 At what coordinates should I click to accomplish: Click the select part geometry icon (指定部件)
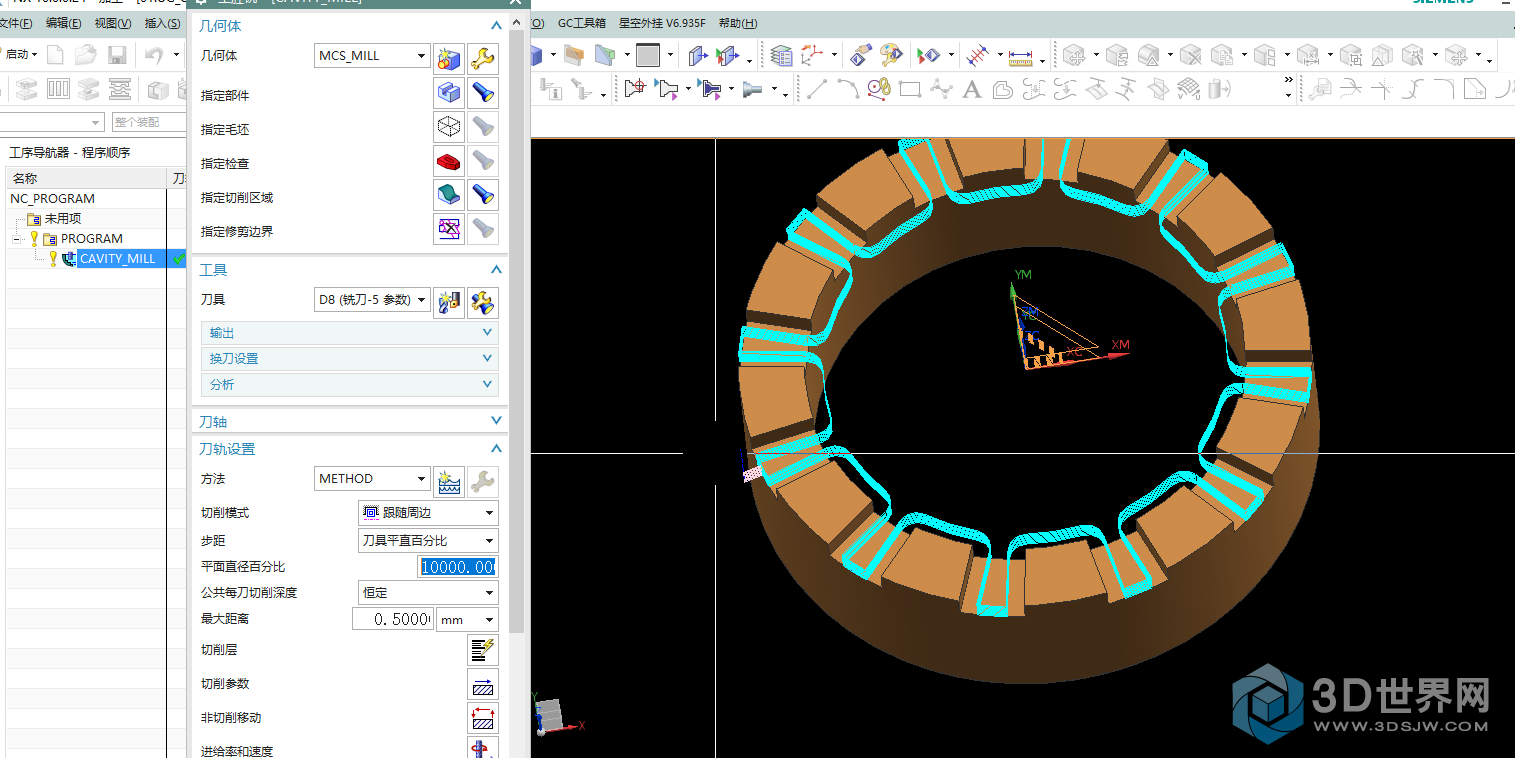click(449, 94)
